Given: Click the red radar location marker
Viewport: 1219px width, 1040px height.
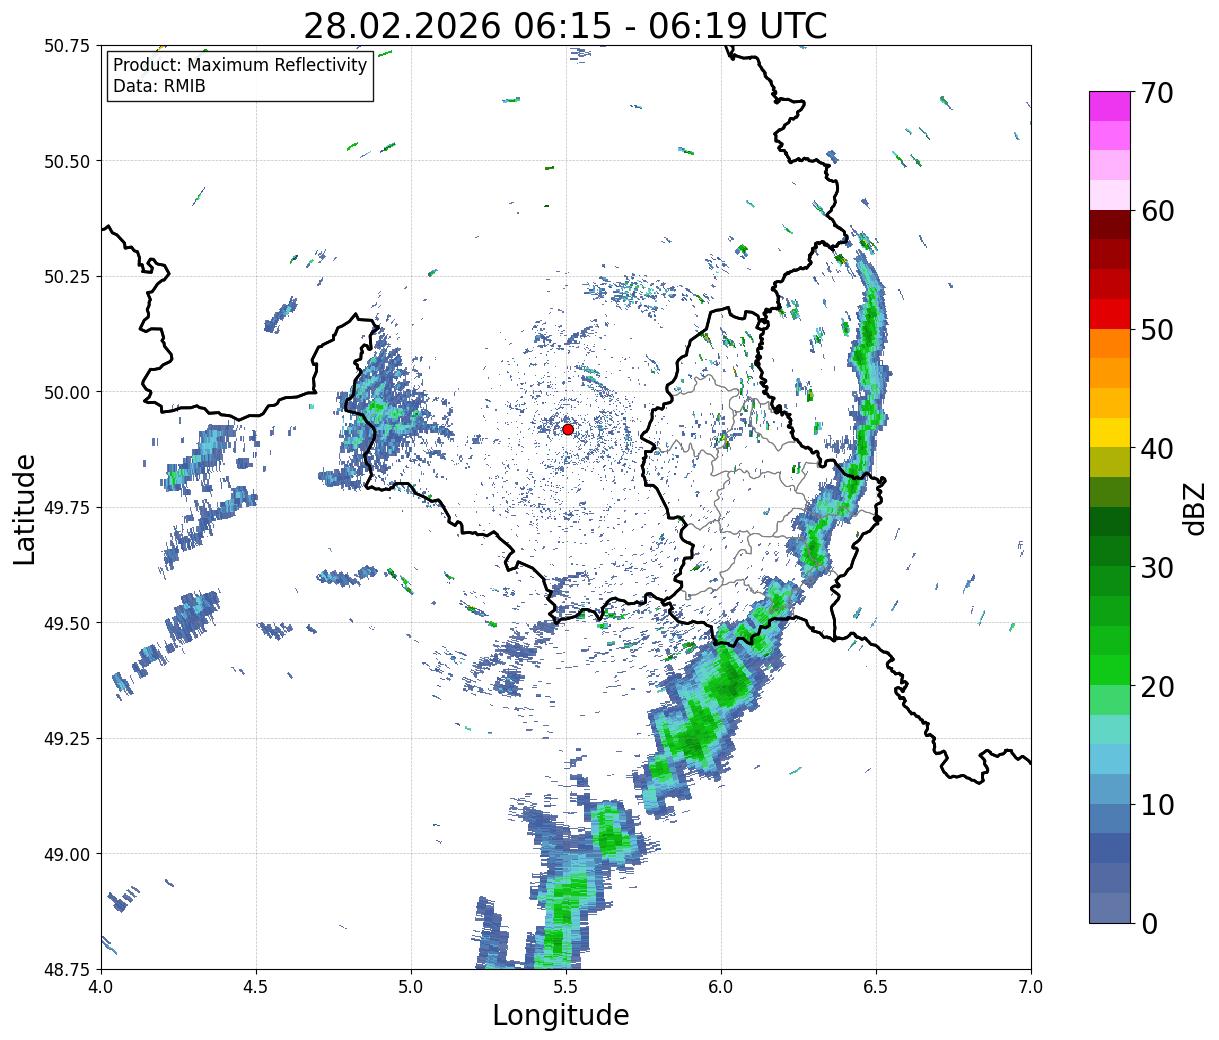Looking at the screenshot, I should tap(568, 429).
